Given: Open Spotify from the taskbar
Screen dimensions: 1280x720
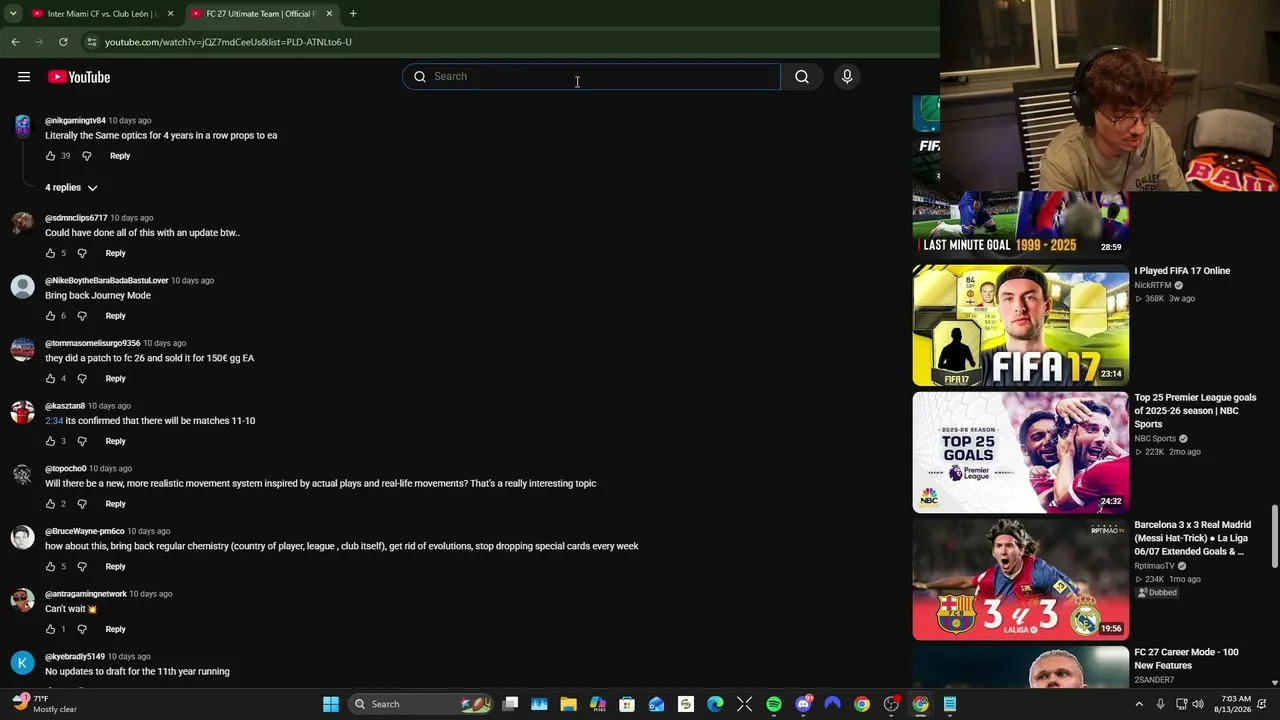Looking at the screenshot, I should 774,704.
